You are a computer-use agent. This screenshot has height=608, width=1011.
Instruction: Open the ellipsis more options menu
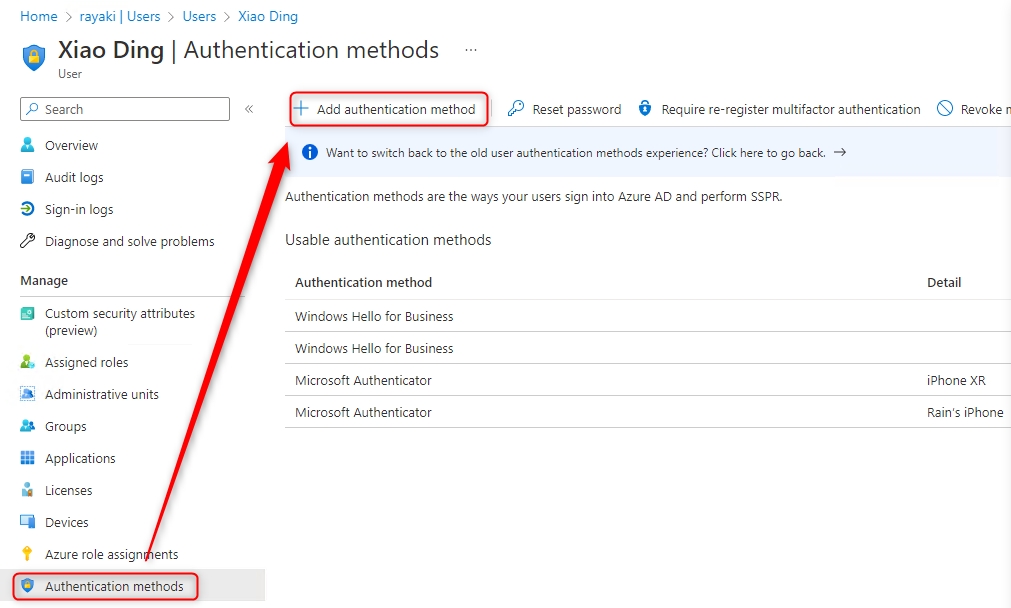click(x=471, y=50)
